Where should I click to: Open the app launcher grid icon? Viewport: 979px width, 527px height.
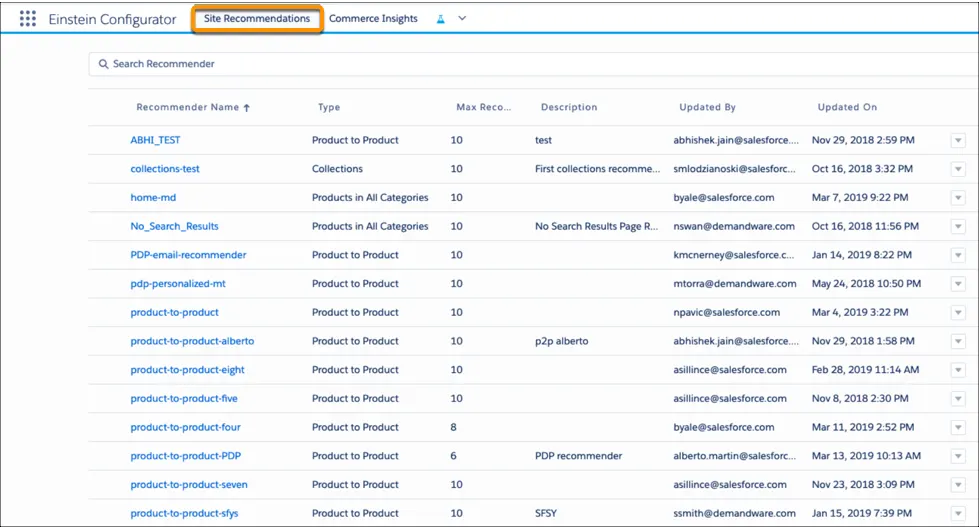click(27, 19)
